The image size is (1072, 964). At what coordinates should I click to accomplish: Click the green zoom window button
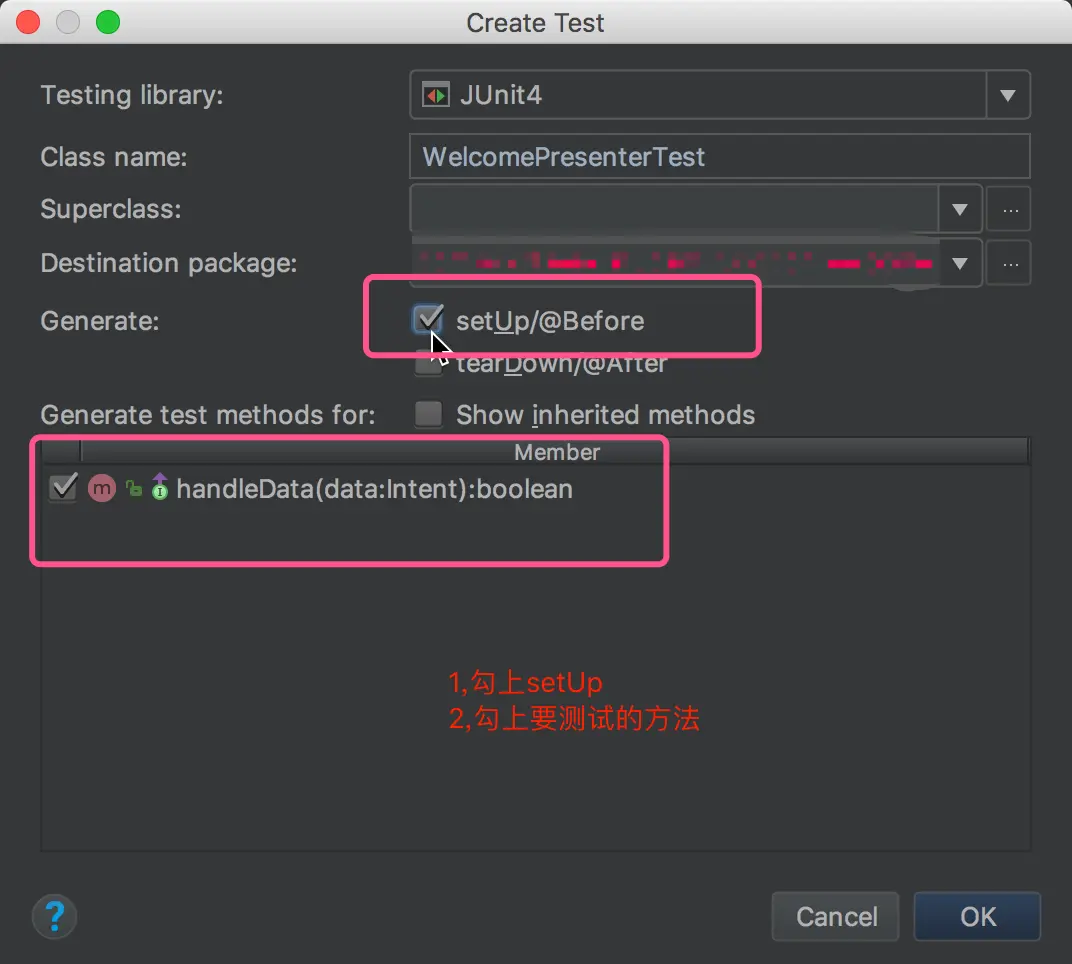click(x=107, y=22)
